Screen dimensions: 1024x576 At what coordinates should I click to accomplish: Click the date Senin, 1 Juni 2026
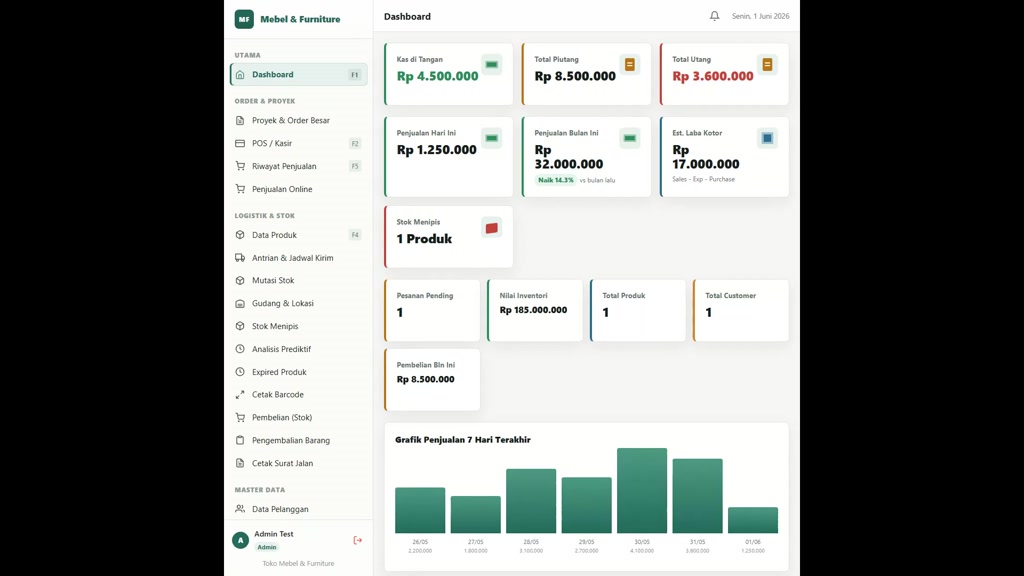(x=760, y=16)
